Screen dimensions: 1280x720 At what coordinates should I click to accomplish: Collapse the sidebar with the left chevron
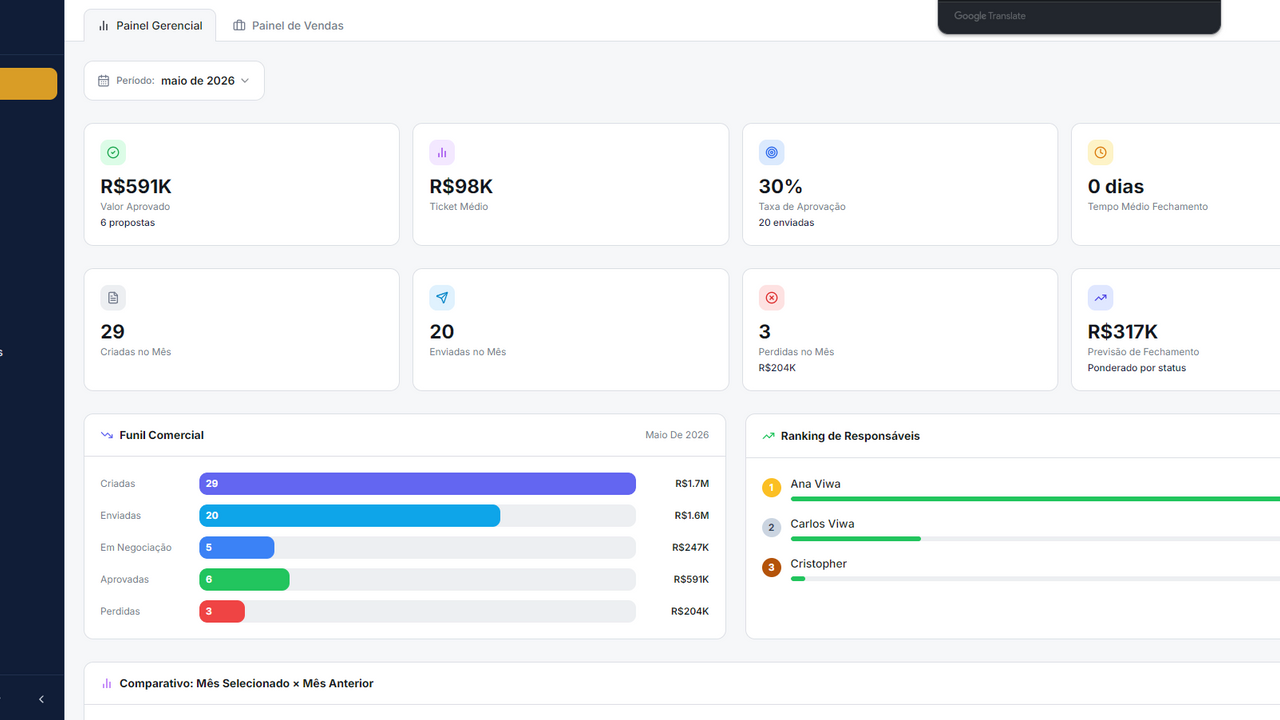pyautogui.click(x=41, y=700)
